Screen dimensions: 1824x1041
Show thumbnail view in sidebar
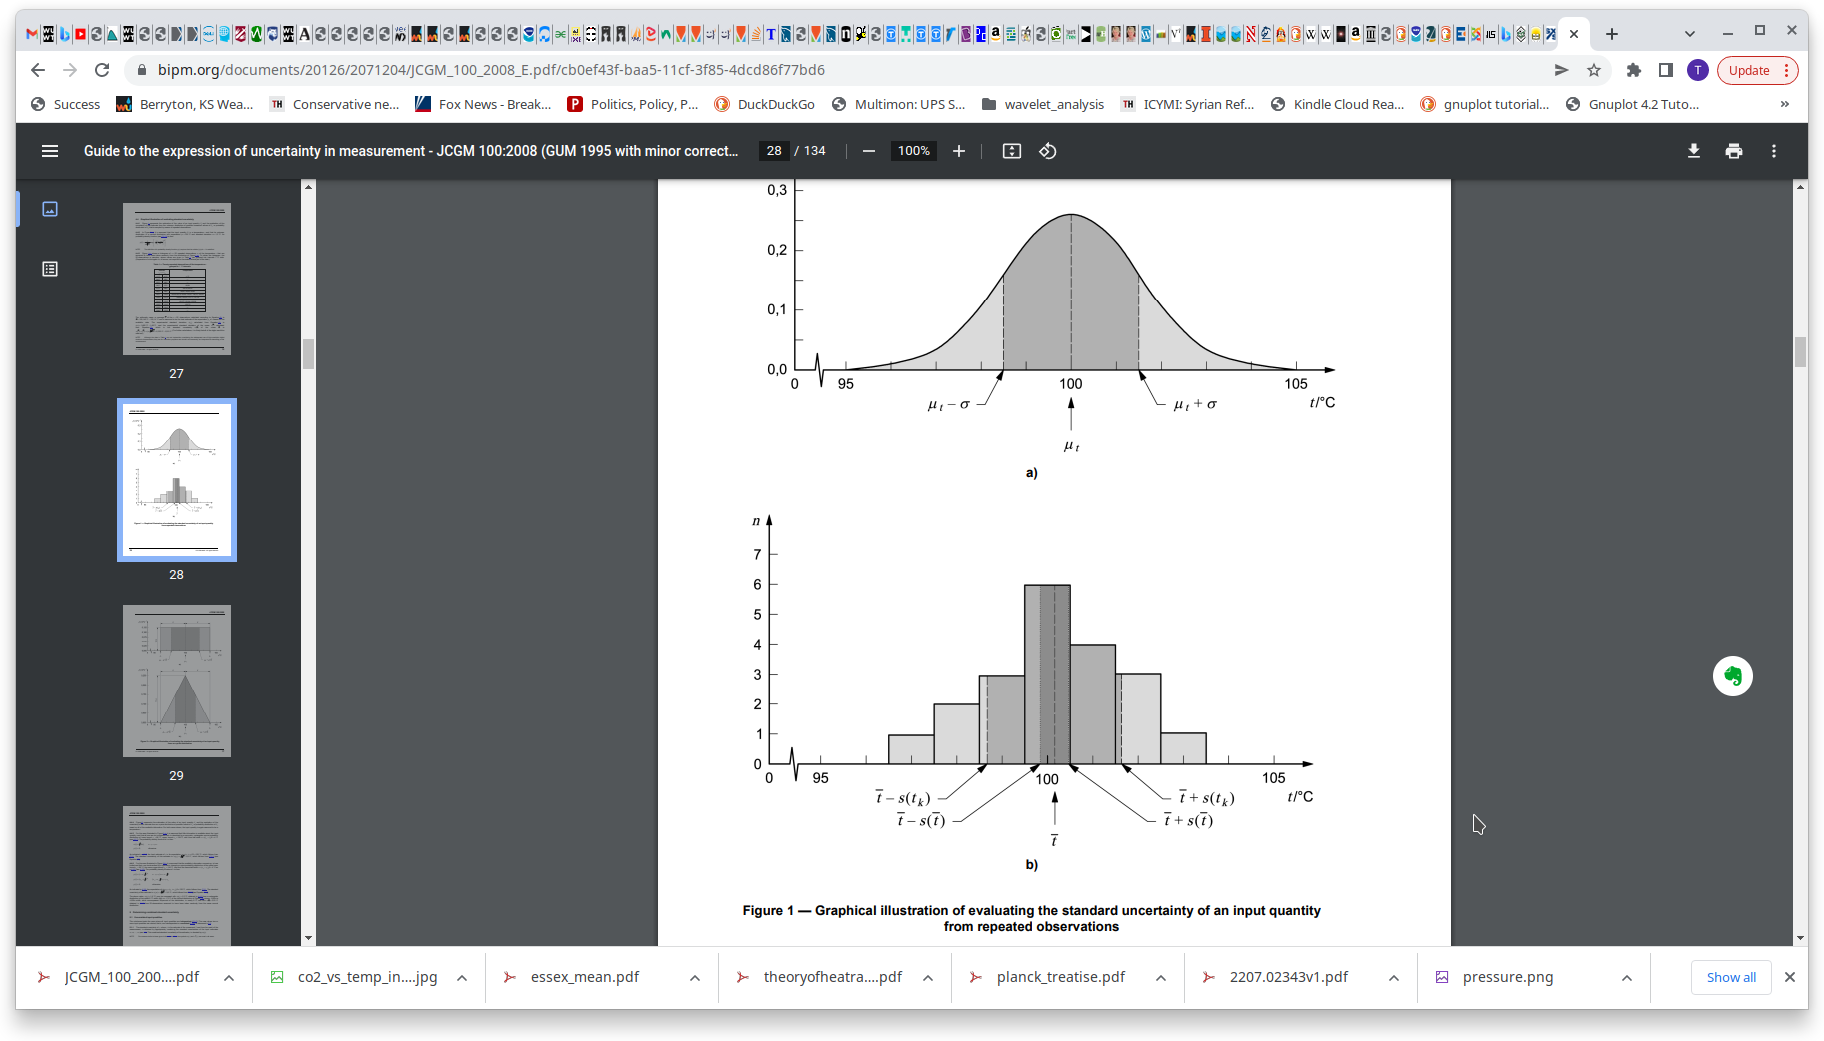click(50, 209)
